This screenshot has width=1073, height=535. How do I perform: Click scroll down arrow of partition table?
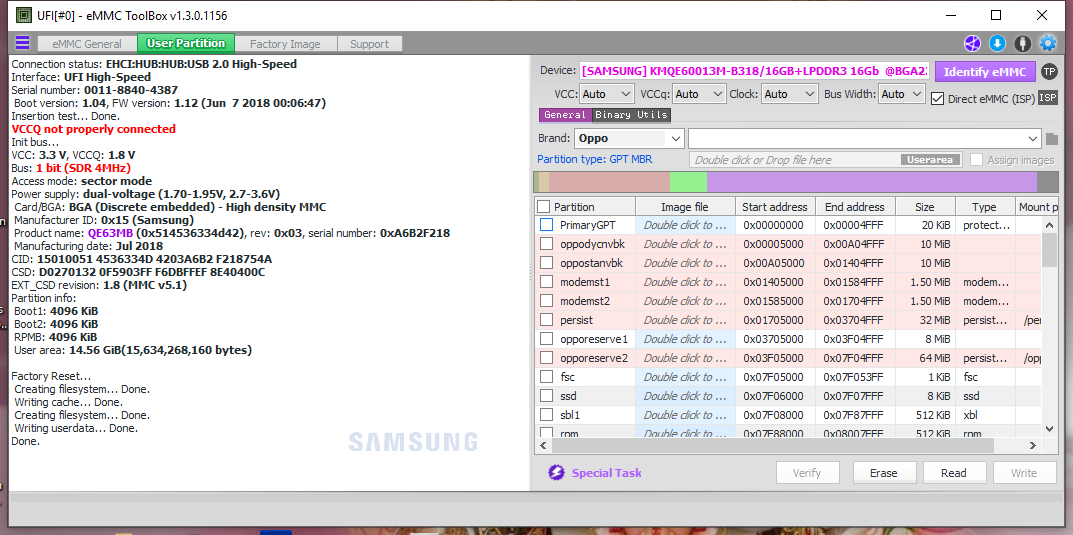1049,428
